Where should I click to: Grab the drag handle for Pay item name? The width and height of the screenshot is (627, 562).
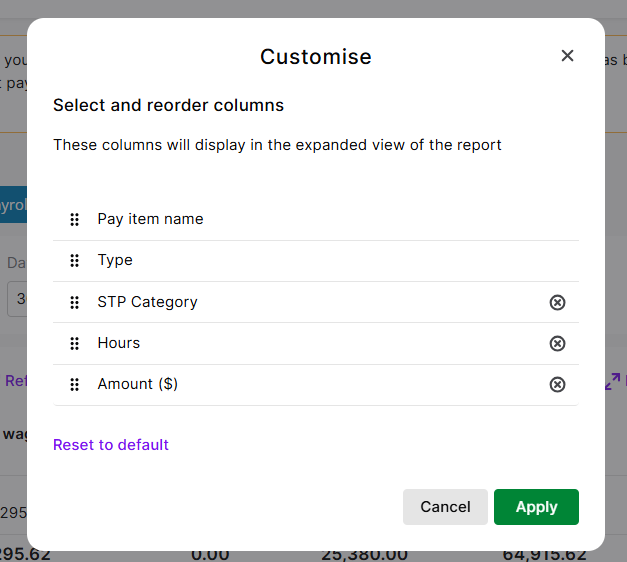click(x=74, y=220)
